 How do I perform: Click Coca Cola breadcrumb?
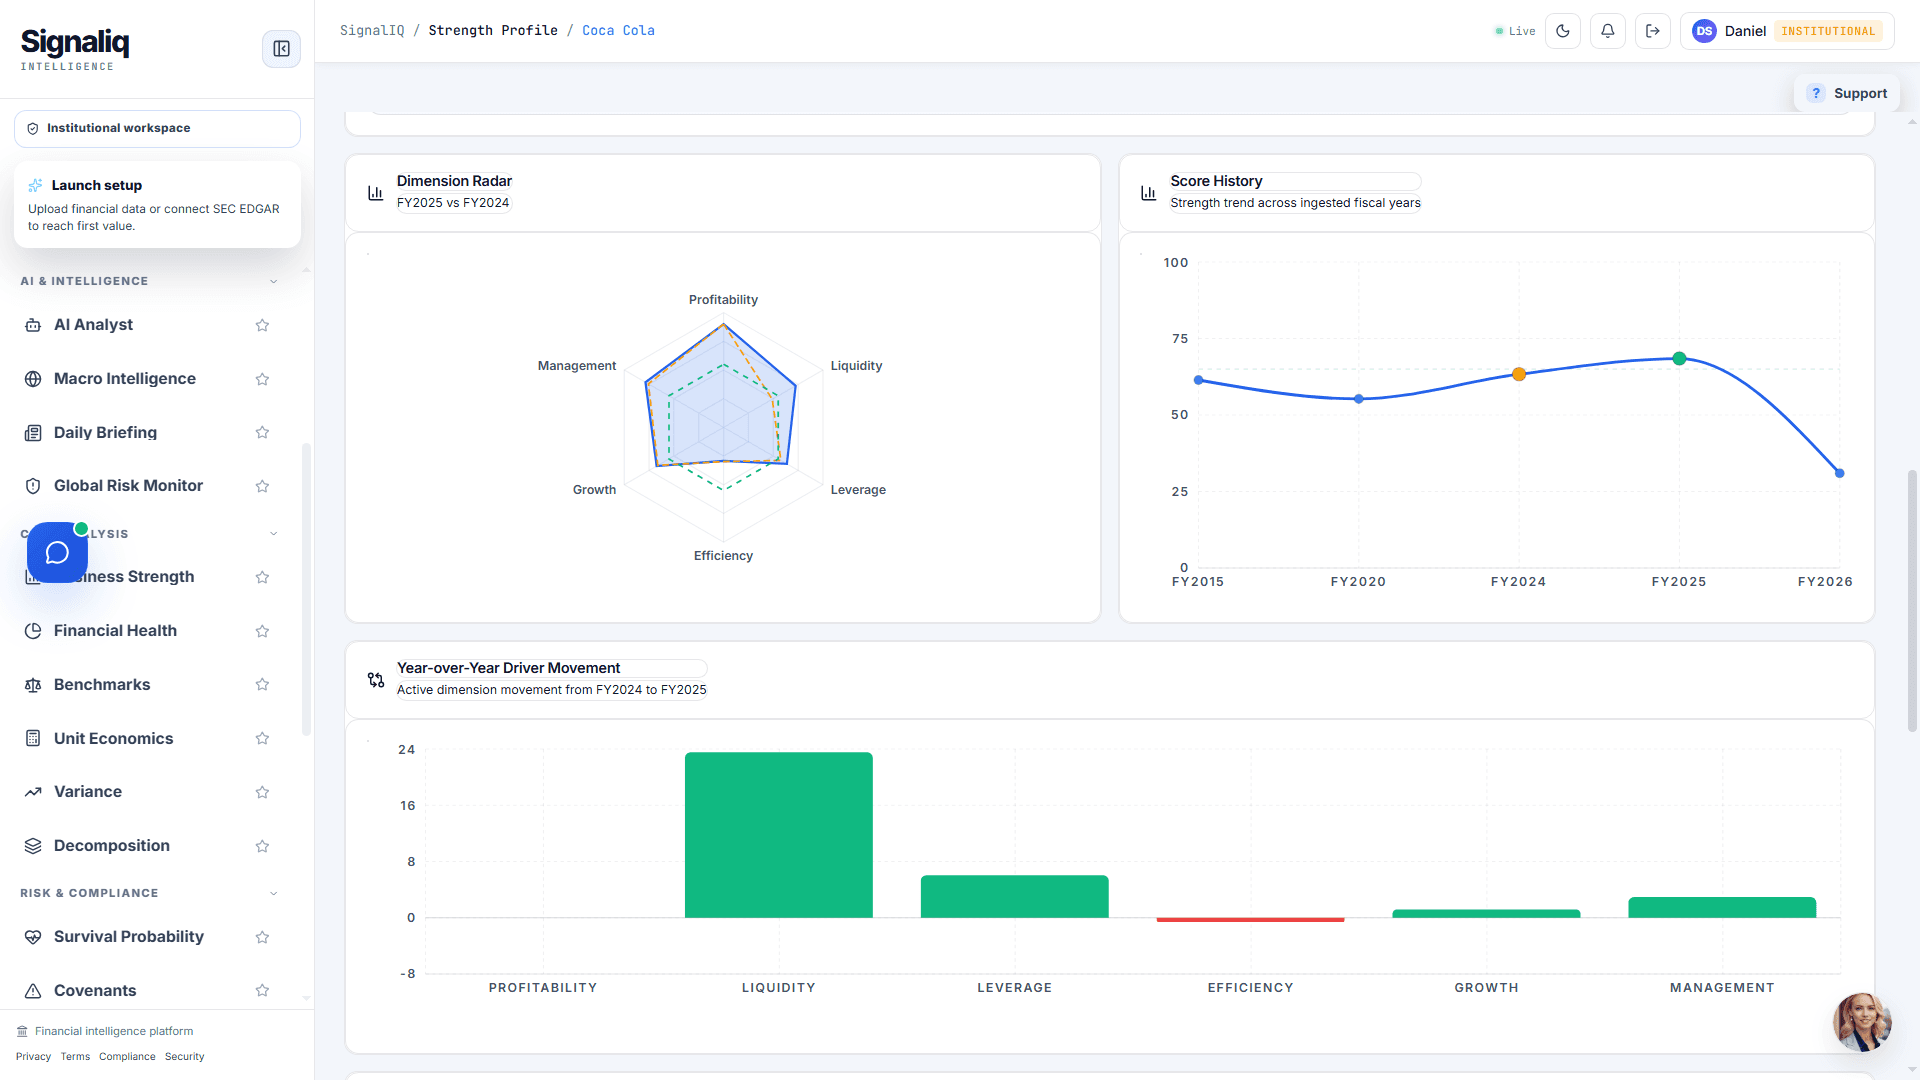point(618,30)
